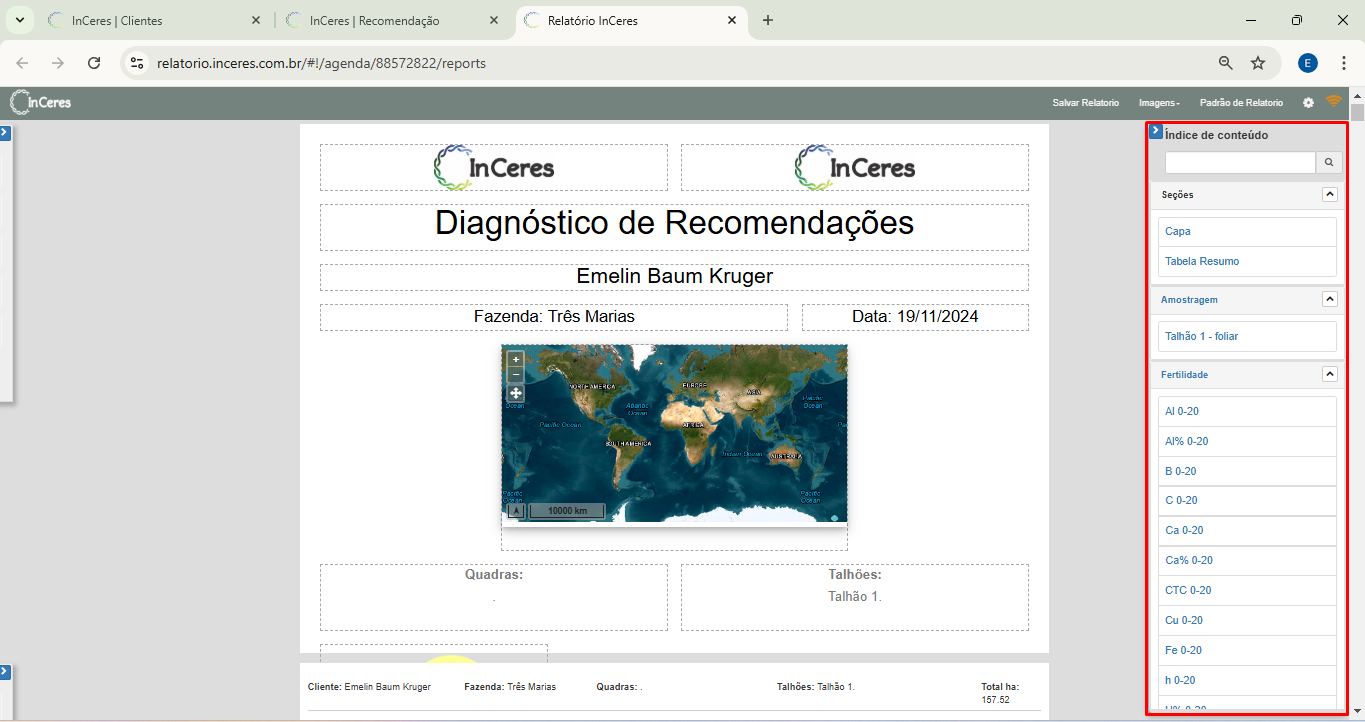Collapse the Fertilidade section
1365x722 pixels.
(1329, 374)
